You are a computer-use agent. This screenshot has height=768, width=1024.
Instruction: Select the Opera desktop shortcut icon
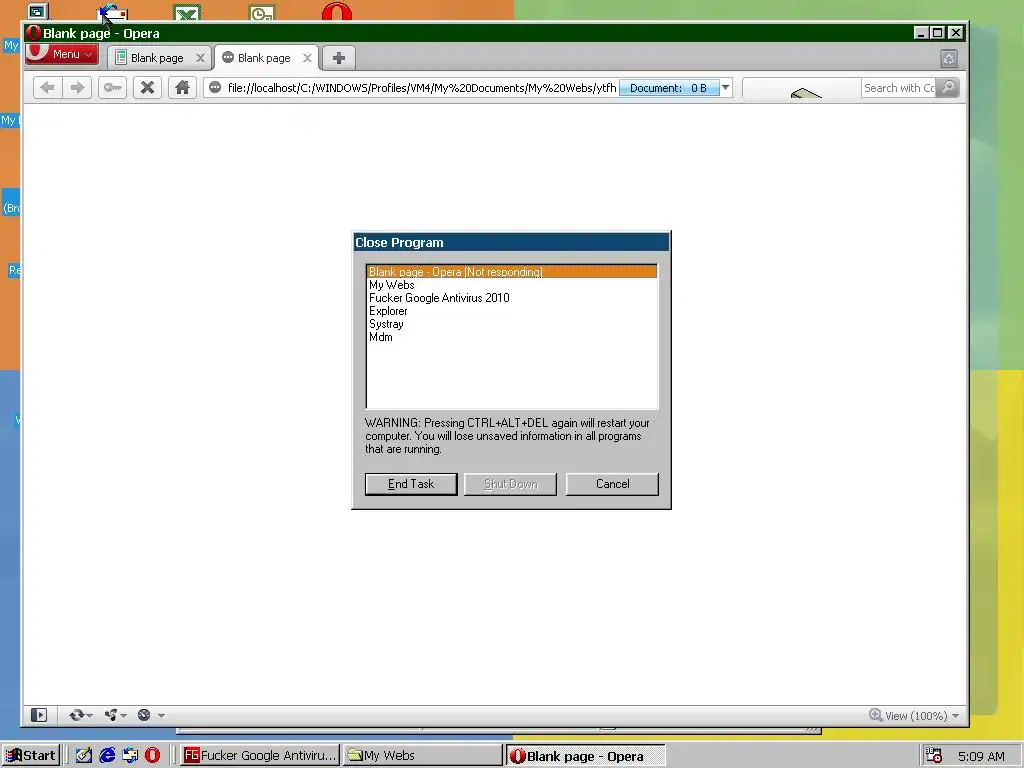pos(337,11)
